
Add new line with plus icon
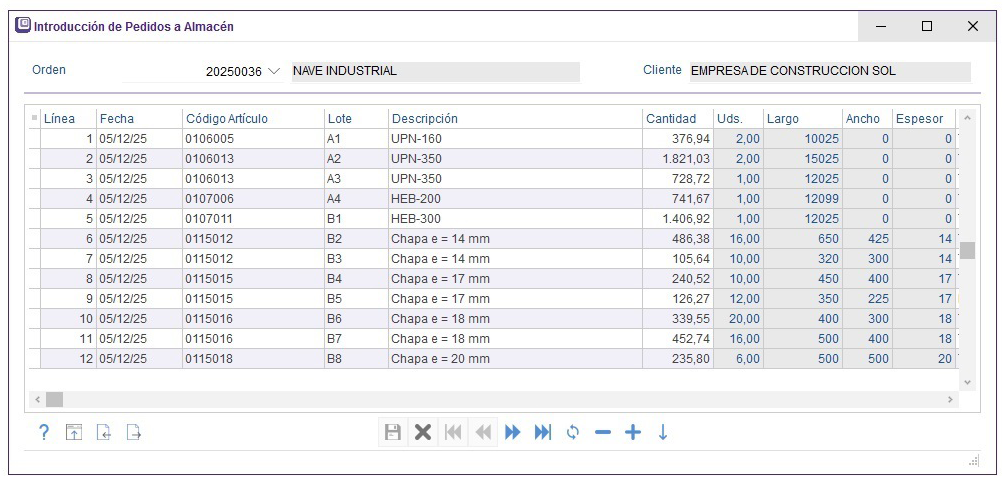click(x=632, y=433)
